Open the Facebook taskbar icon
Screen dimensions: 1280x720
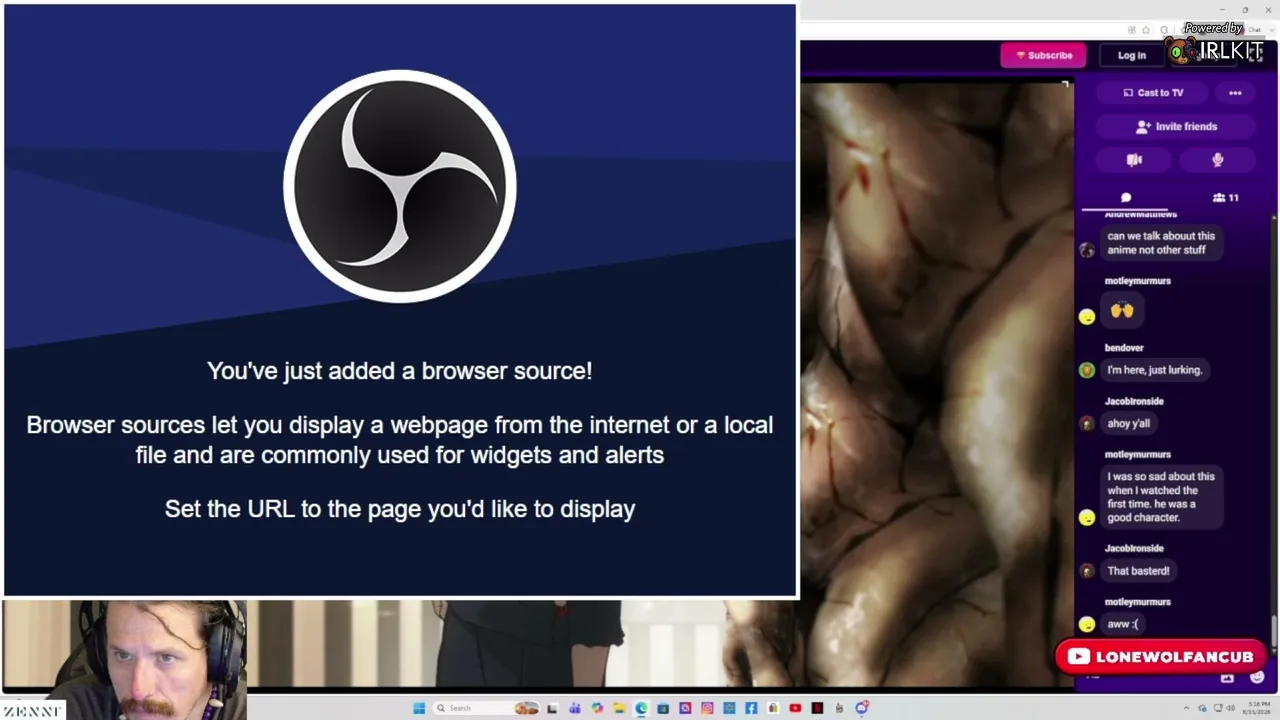coord(751,708)
